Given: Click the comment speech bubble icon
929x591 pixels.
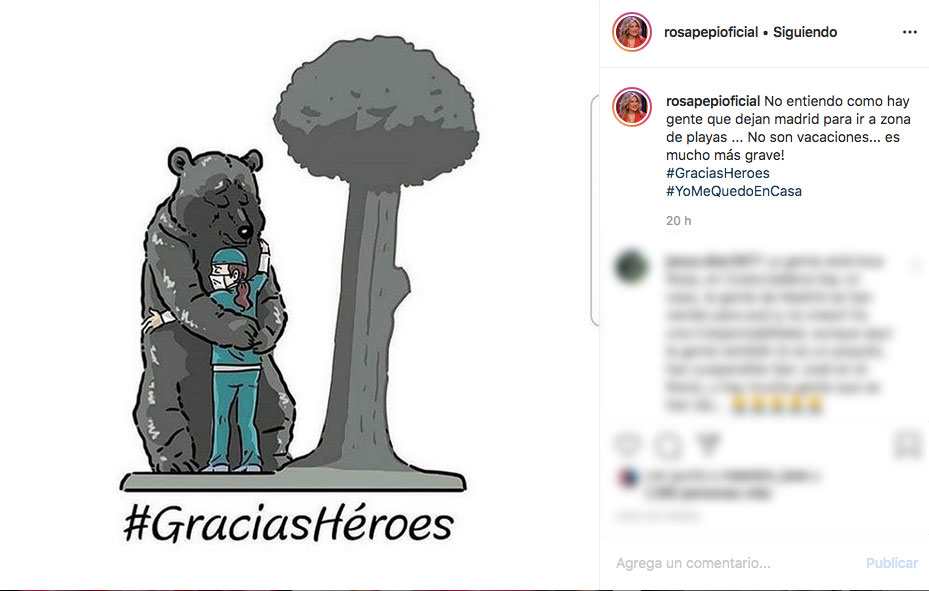Looking at the screenshot, I should 668,445.
